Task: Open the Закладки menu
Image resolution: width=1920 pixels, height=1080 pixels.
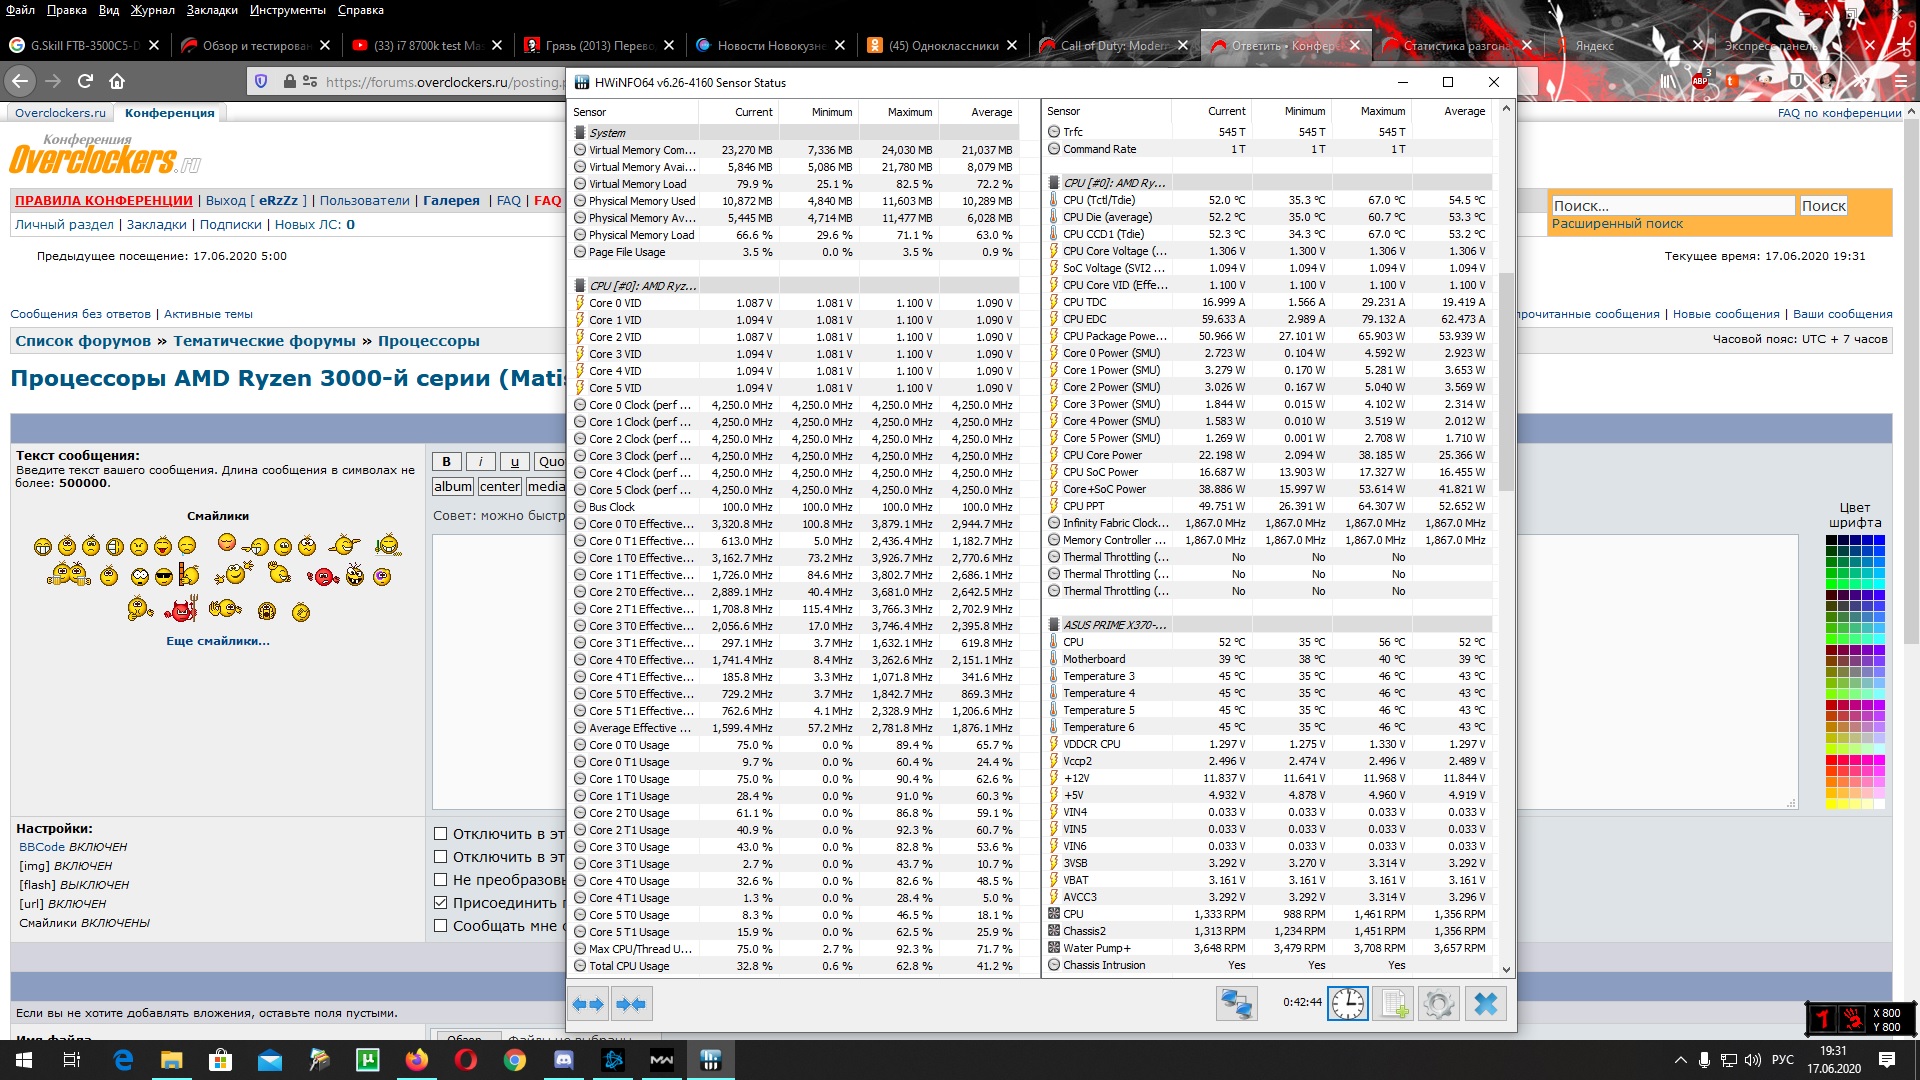Action: (211, 10)
